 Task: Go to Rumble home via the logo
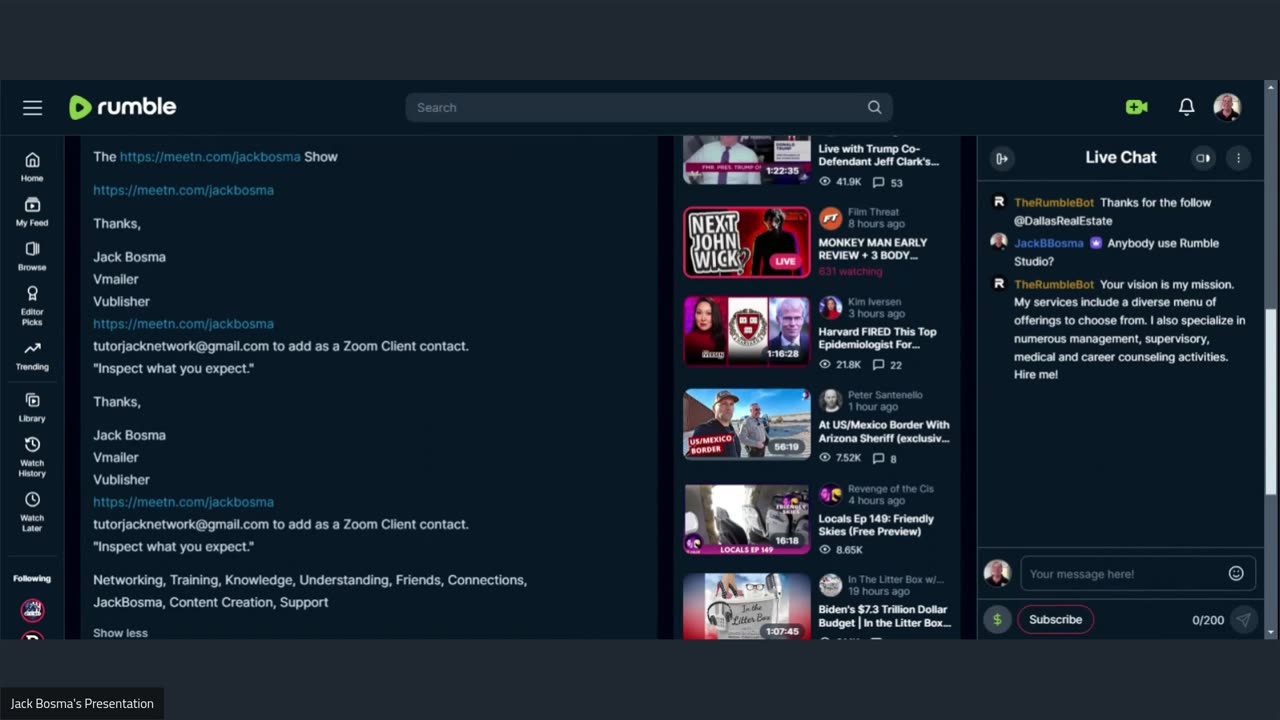tap(122, 107)
